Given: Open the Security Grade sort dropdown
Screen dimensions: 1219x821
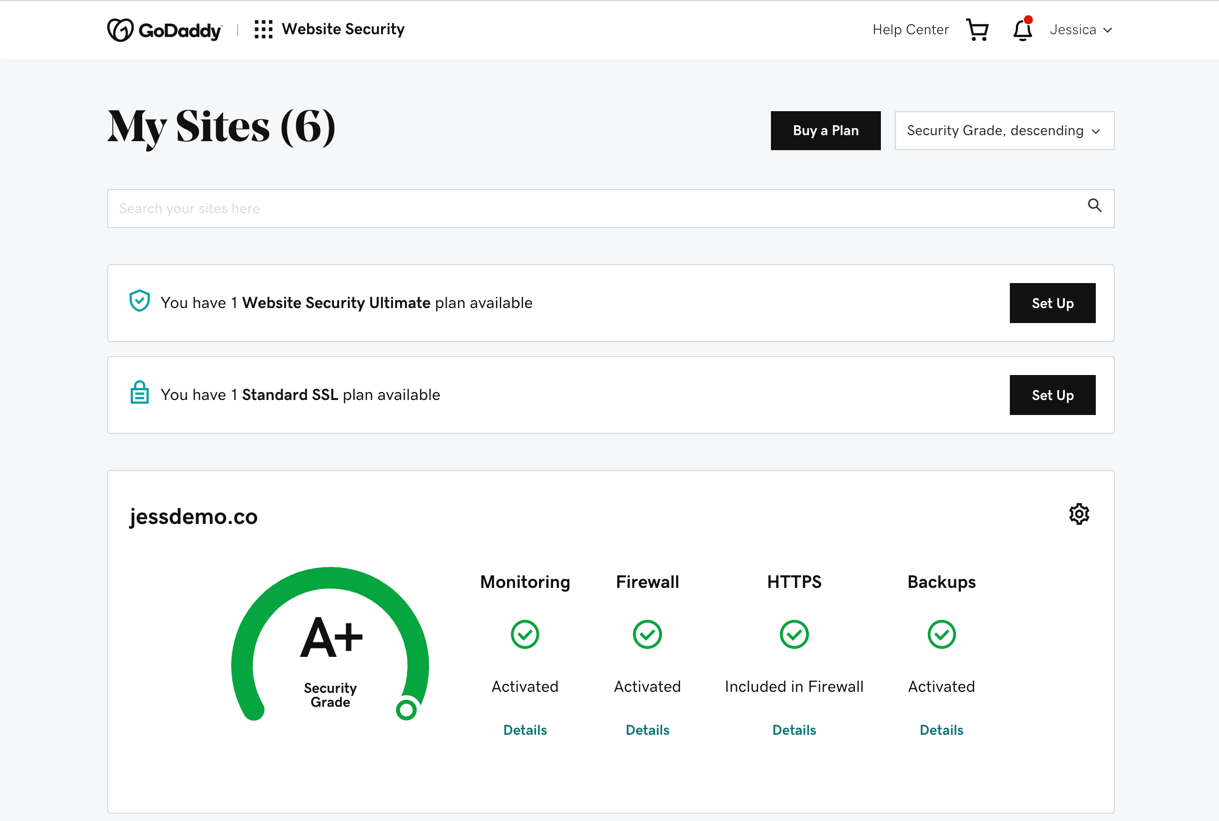Looking at the screenshot, I should pyautogui.click(x=1004, y=130).
